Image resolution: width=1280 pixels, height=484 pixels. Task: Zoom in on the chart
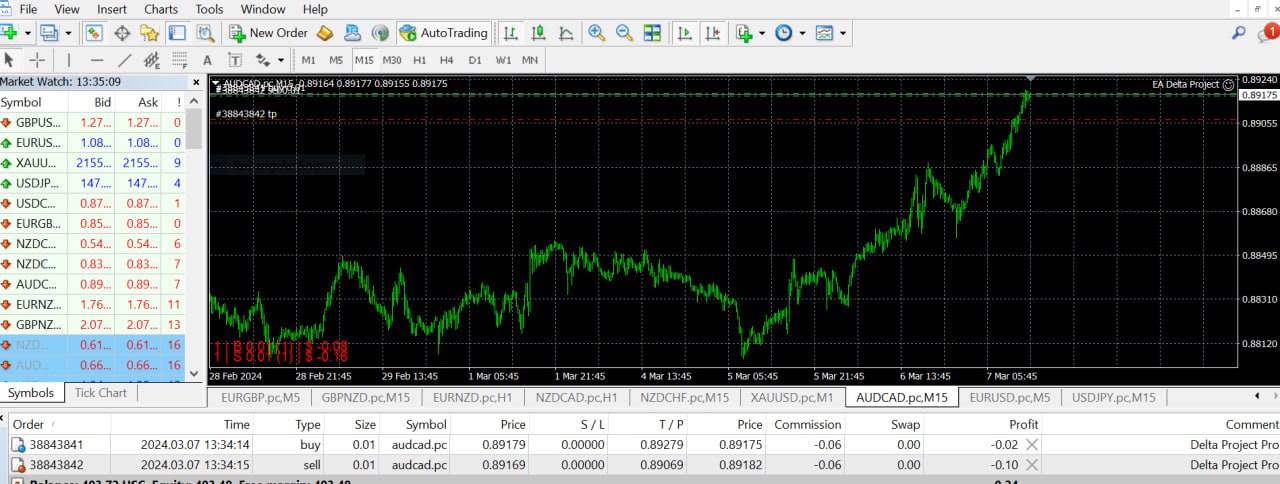click(x=597, y=33)
